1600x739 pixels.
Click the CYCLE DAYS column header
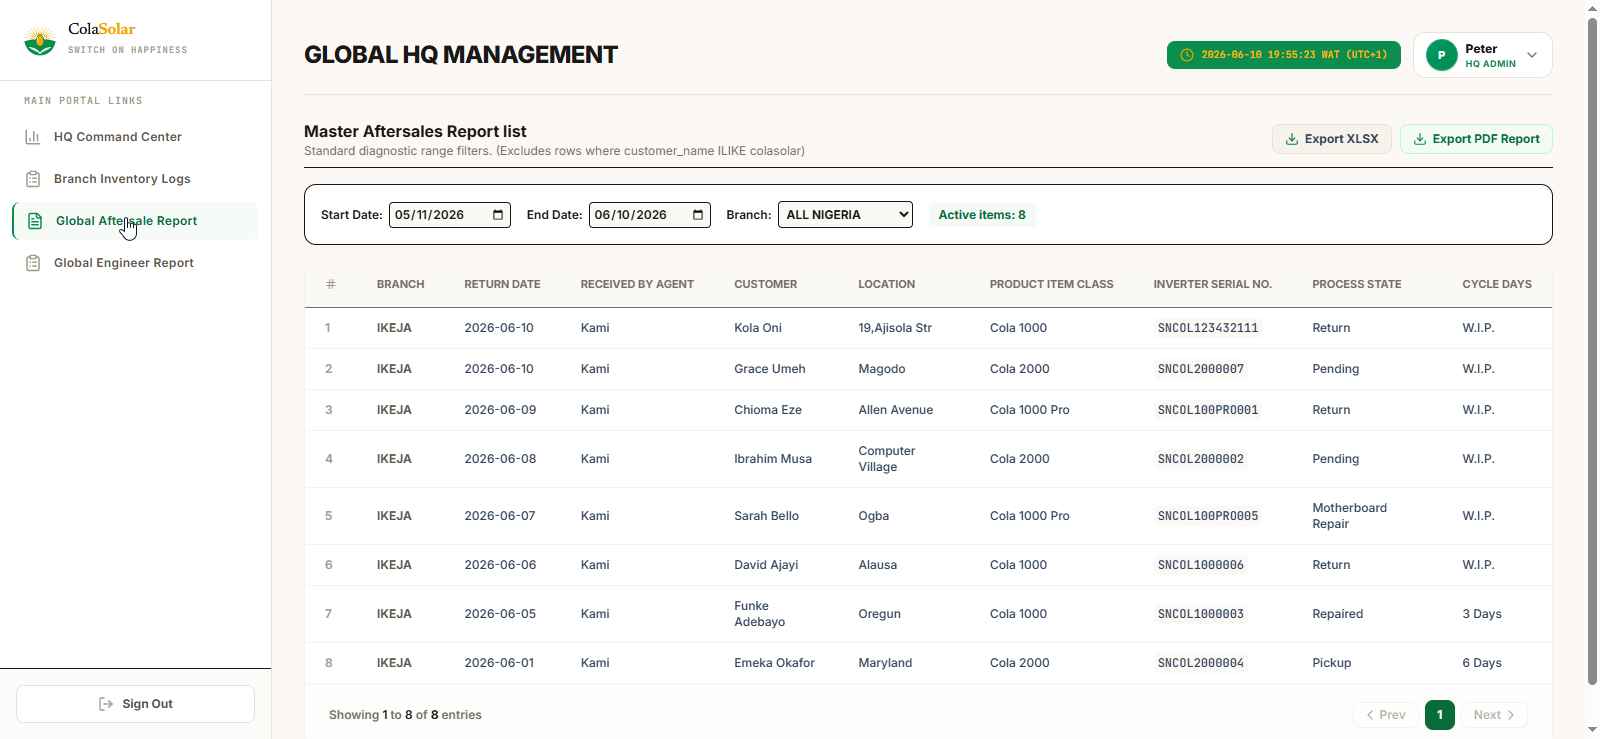coord(1497,285)
